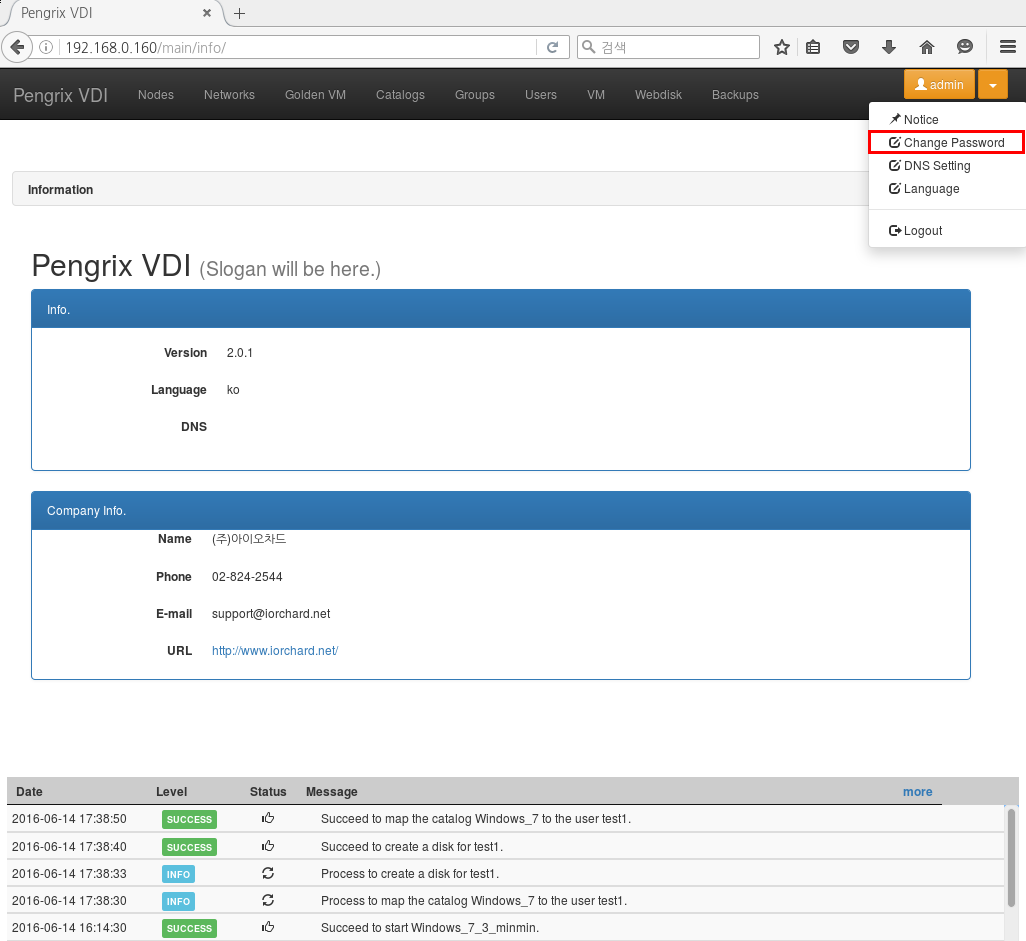
Task: Open the Language menu entry
Action: click(924, 188)
